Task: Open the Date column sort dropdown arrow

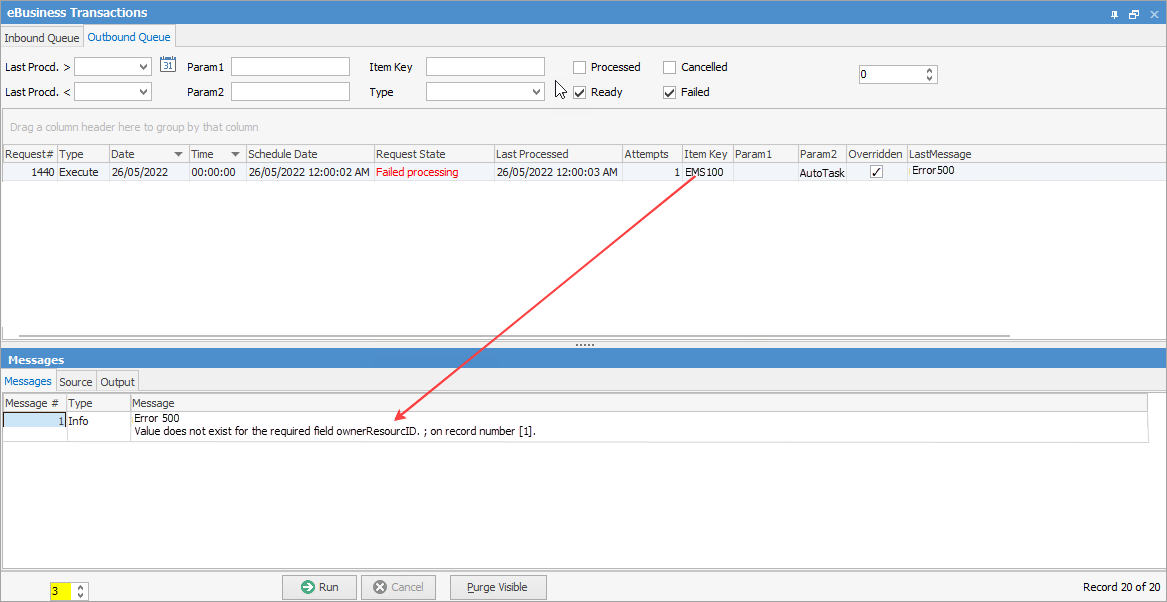Action: [179, 154]
